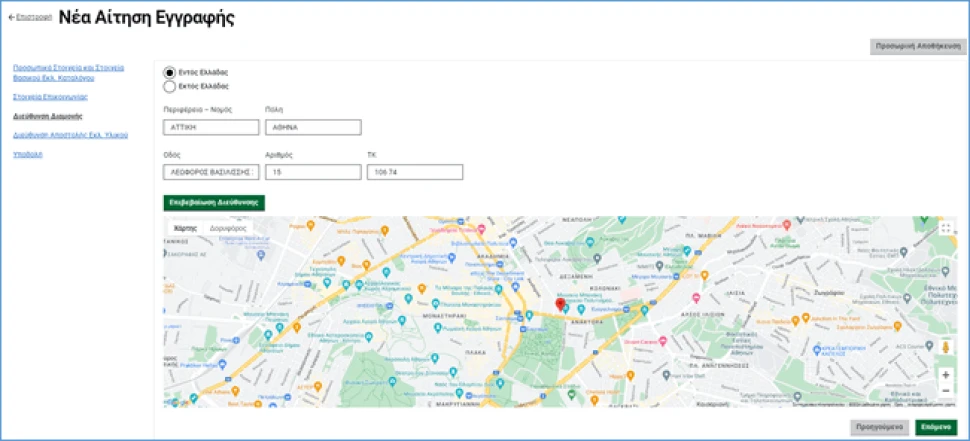Zoom in the map with plus button

(x=946, y=374)
